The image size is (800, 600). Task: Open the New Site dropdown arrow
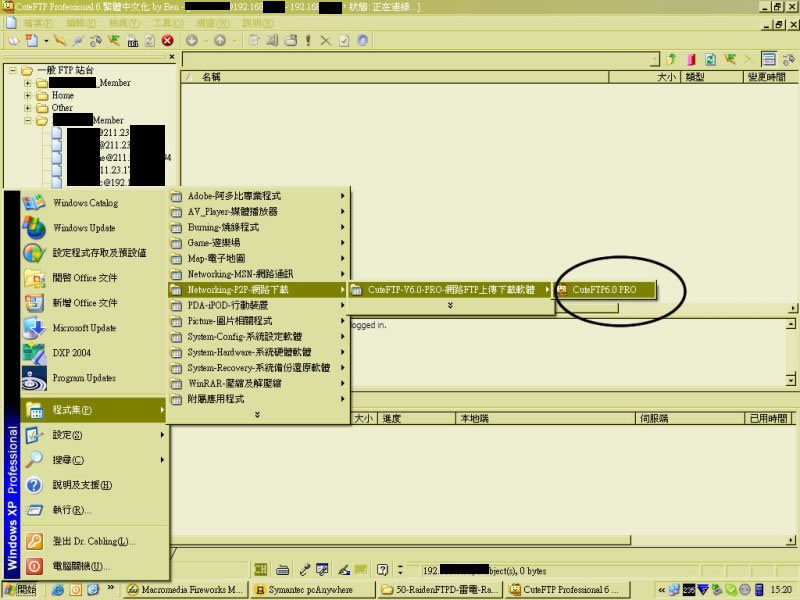(46, 41)
